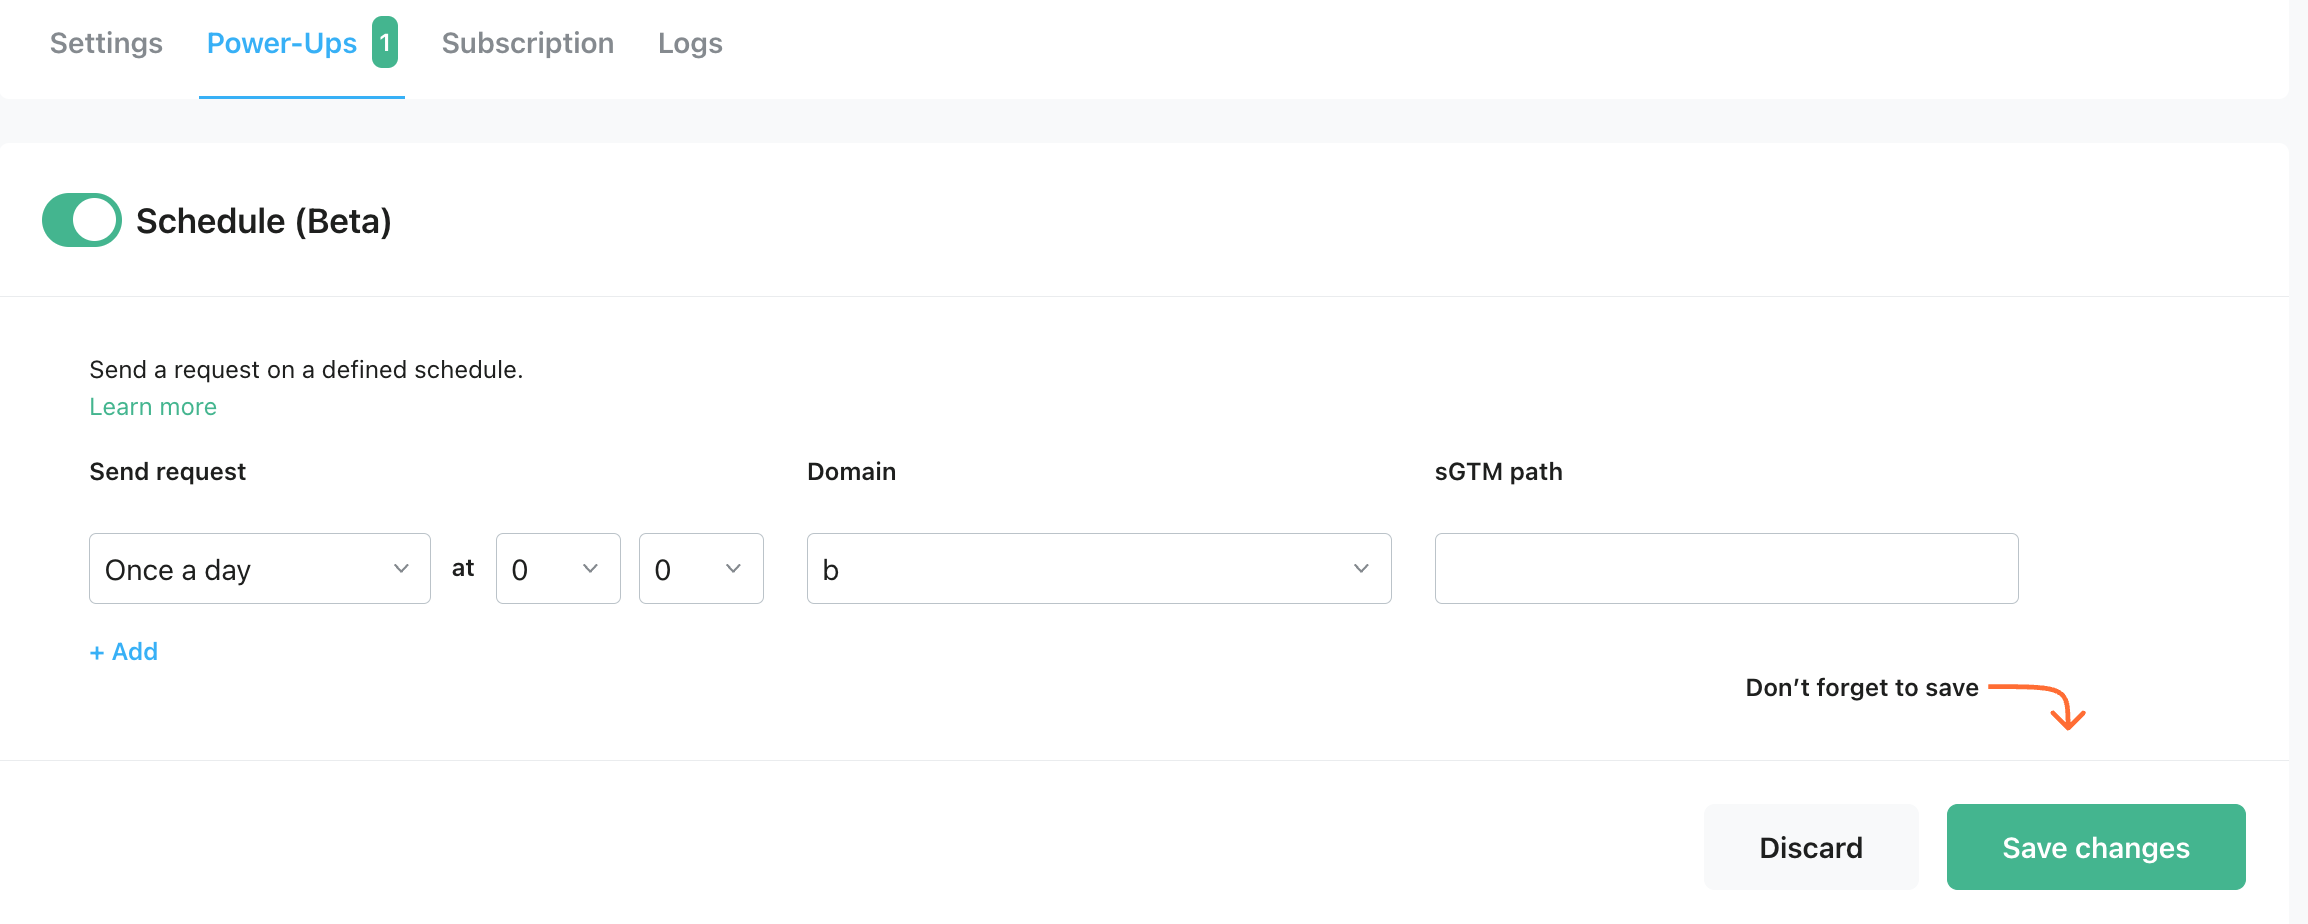The width and height of the screenshot is (2308, 924).
Task: Click the Discard button
Action: (1811, 847)
